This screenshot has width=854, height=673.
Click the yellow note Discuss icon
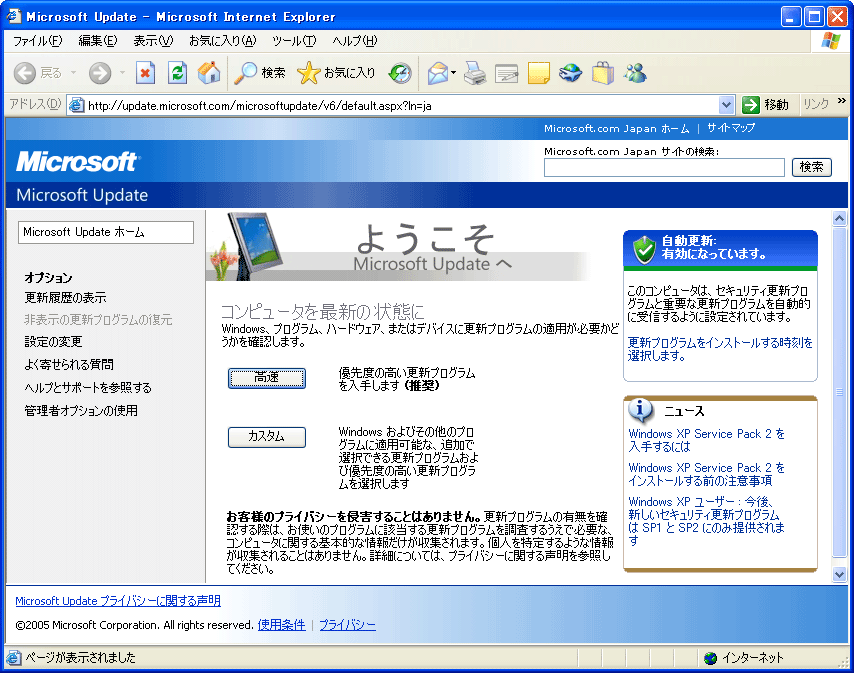pyautogui.click(x=539, y=73)
